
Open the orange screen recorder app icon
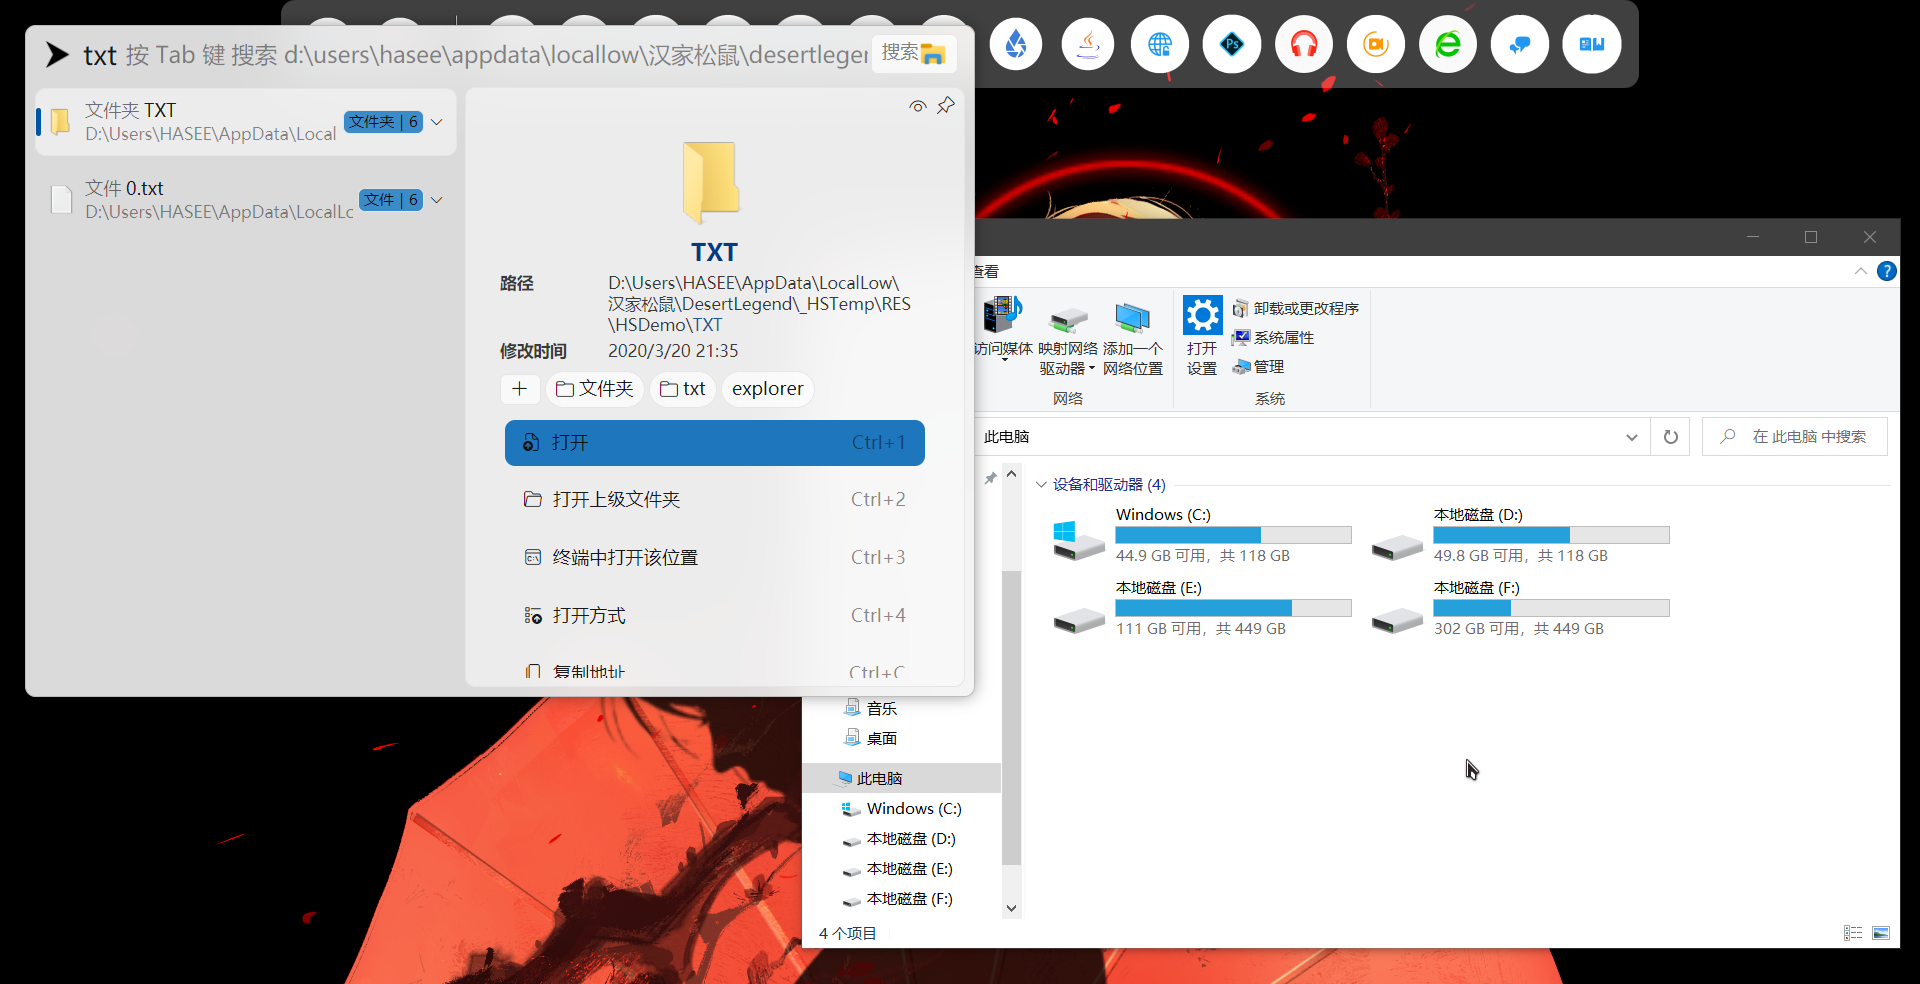1375,44
